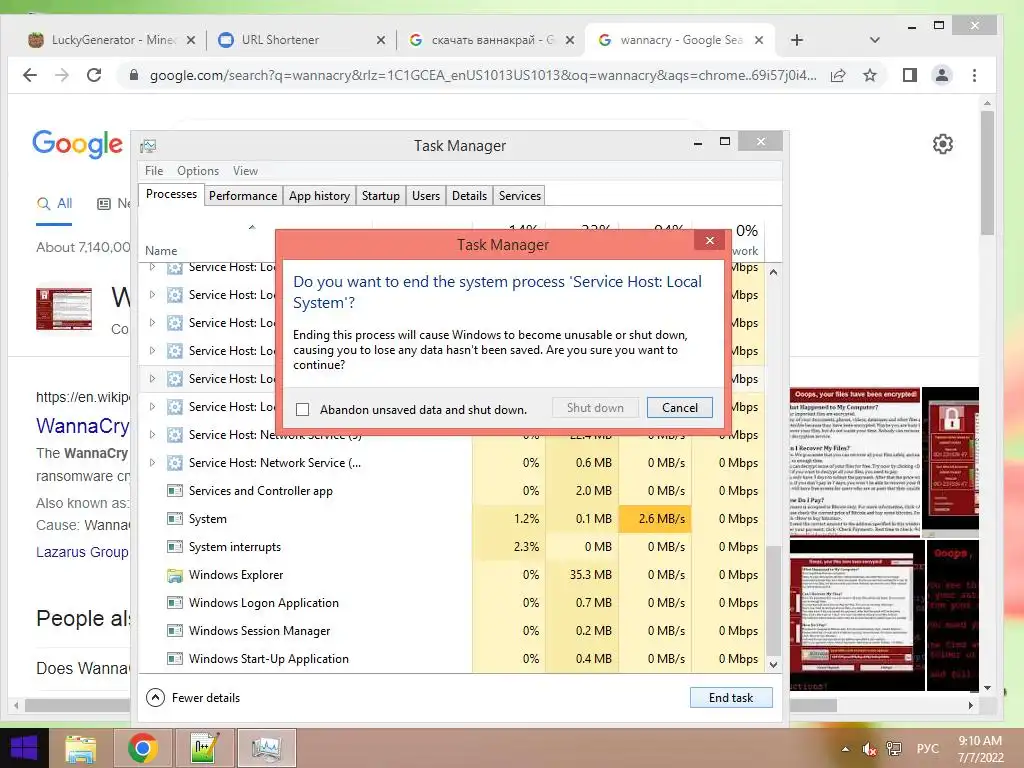Click the Windows Session Manager icon
The height and width of the screenshot is (768, 1024).
tap(174, 631)
